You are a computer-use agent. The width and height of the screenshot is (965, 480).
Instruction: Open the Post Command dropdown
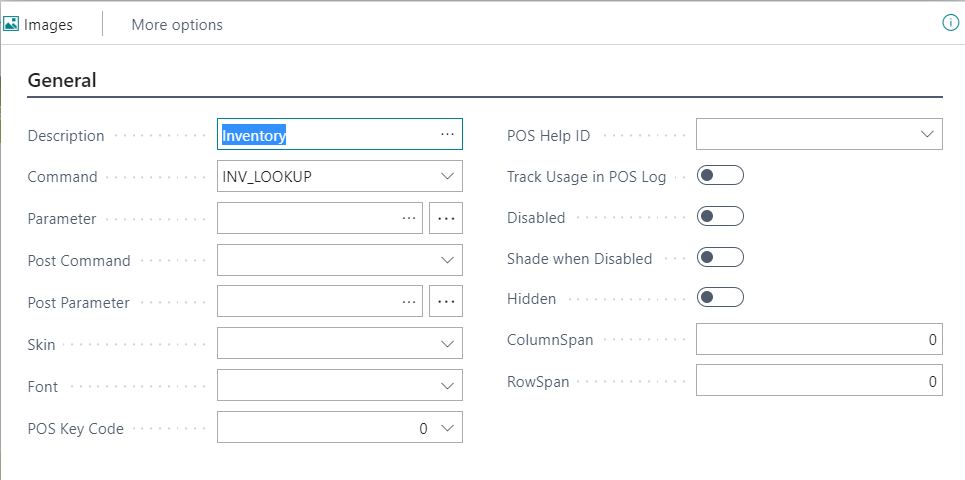pyautogui.click(x=447, y=260)
